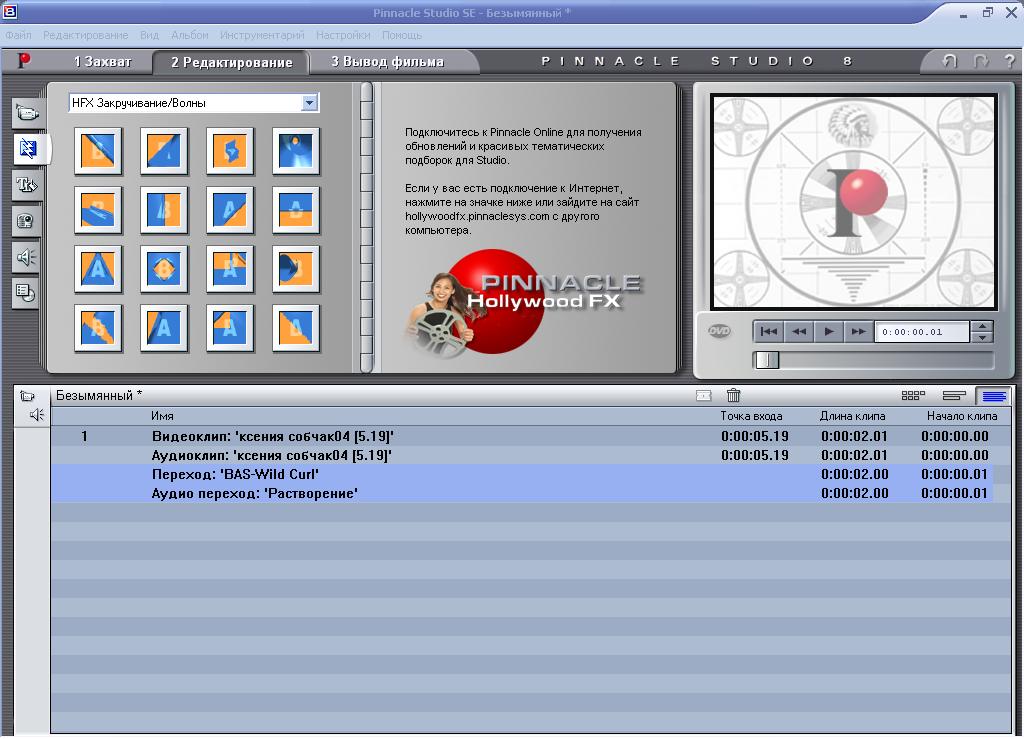Image resolution: width=1024 pixels, height=739 pixels.
Task: Select the A pyramid transition thumbnail
Action: 98,268
